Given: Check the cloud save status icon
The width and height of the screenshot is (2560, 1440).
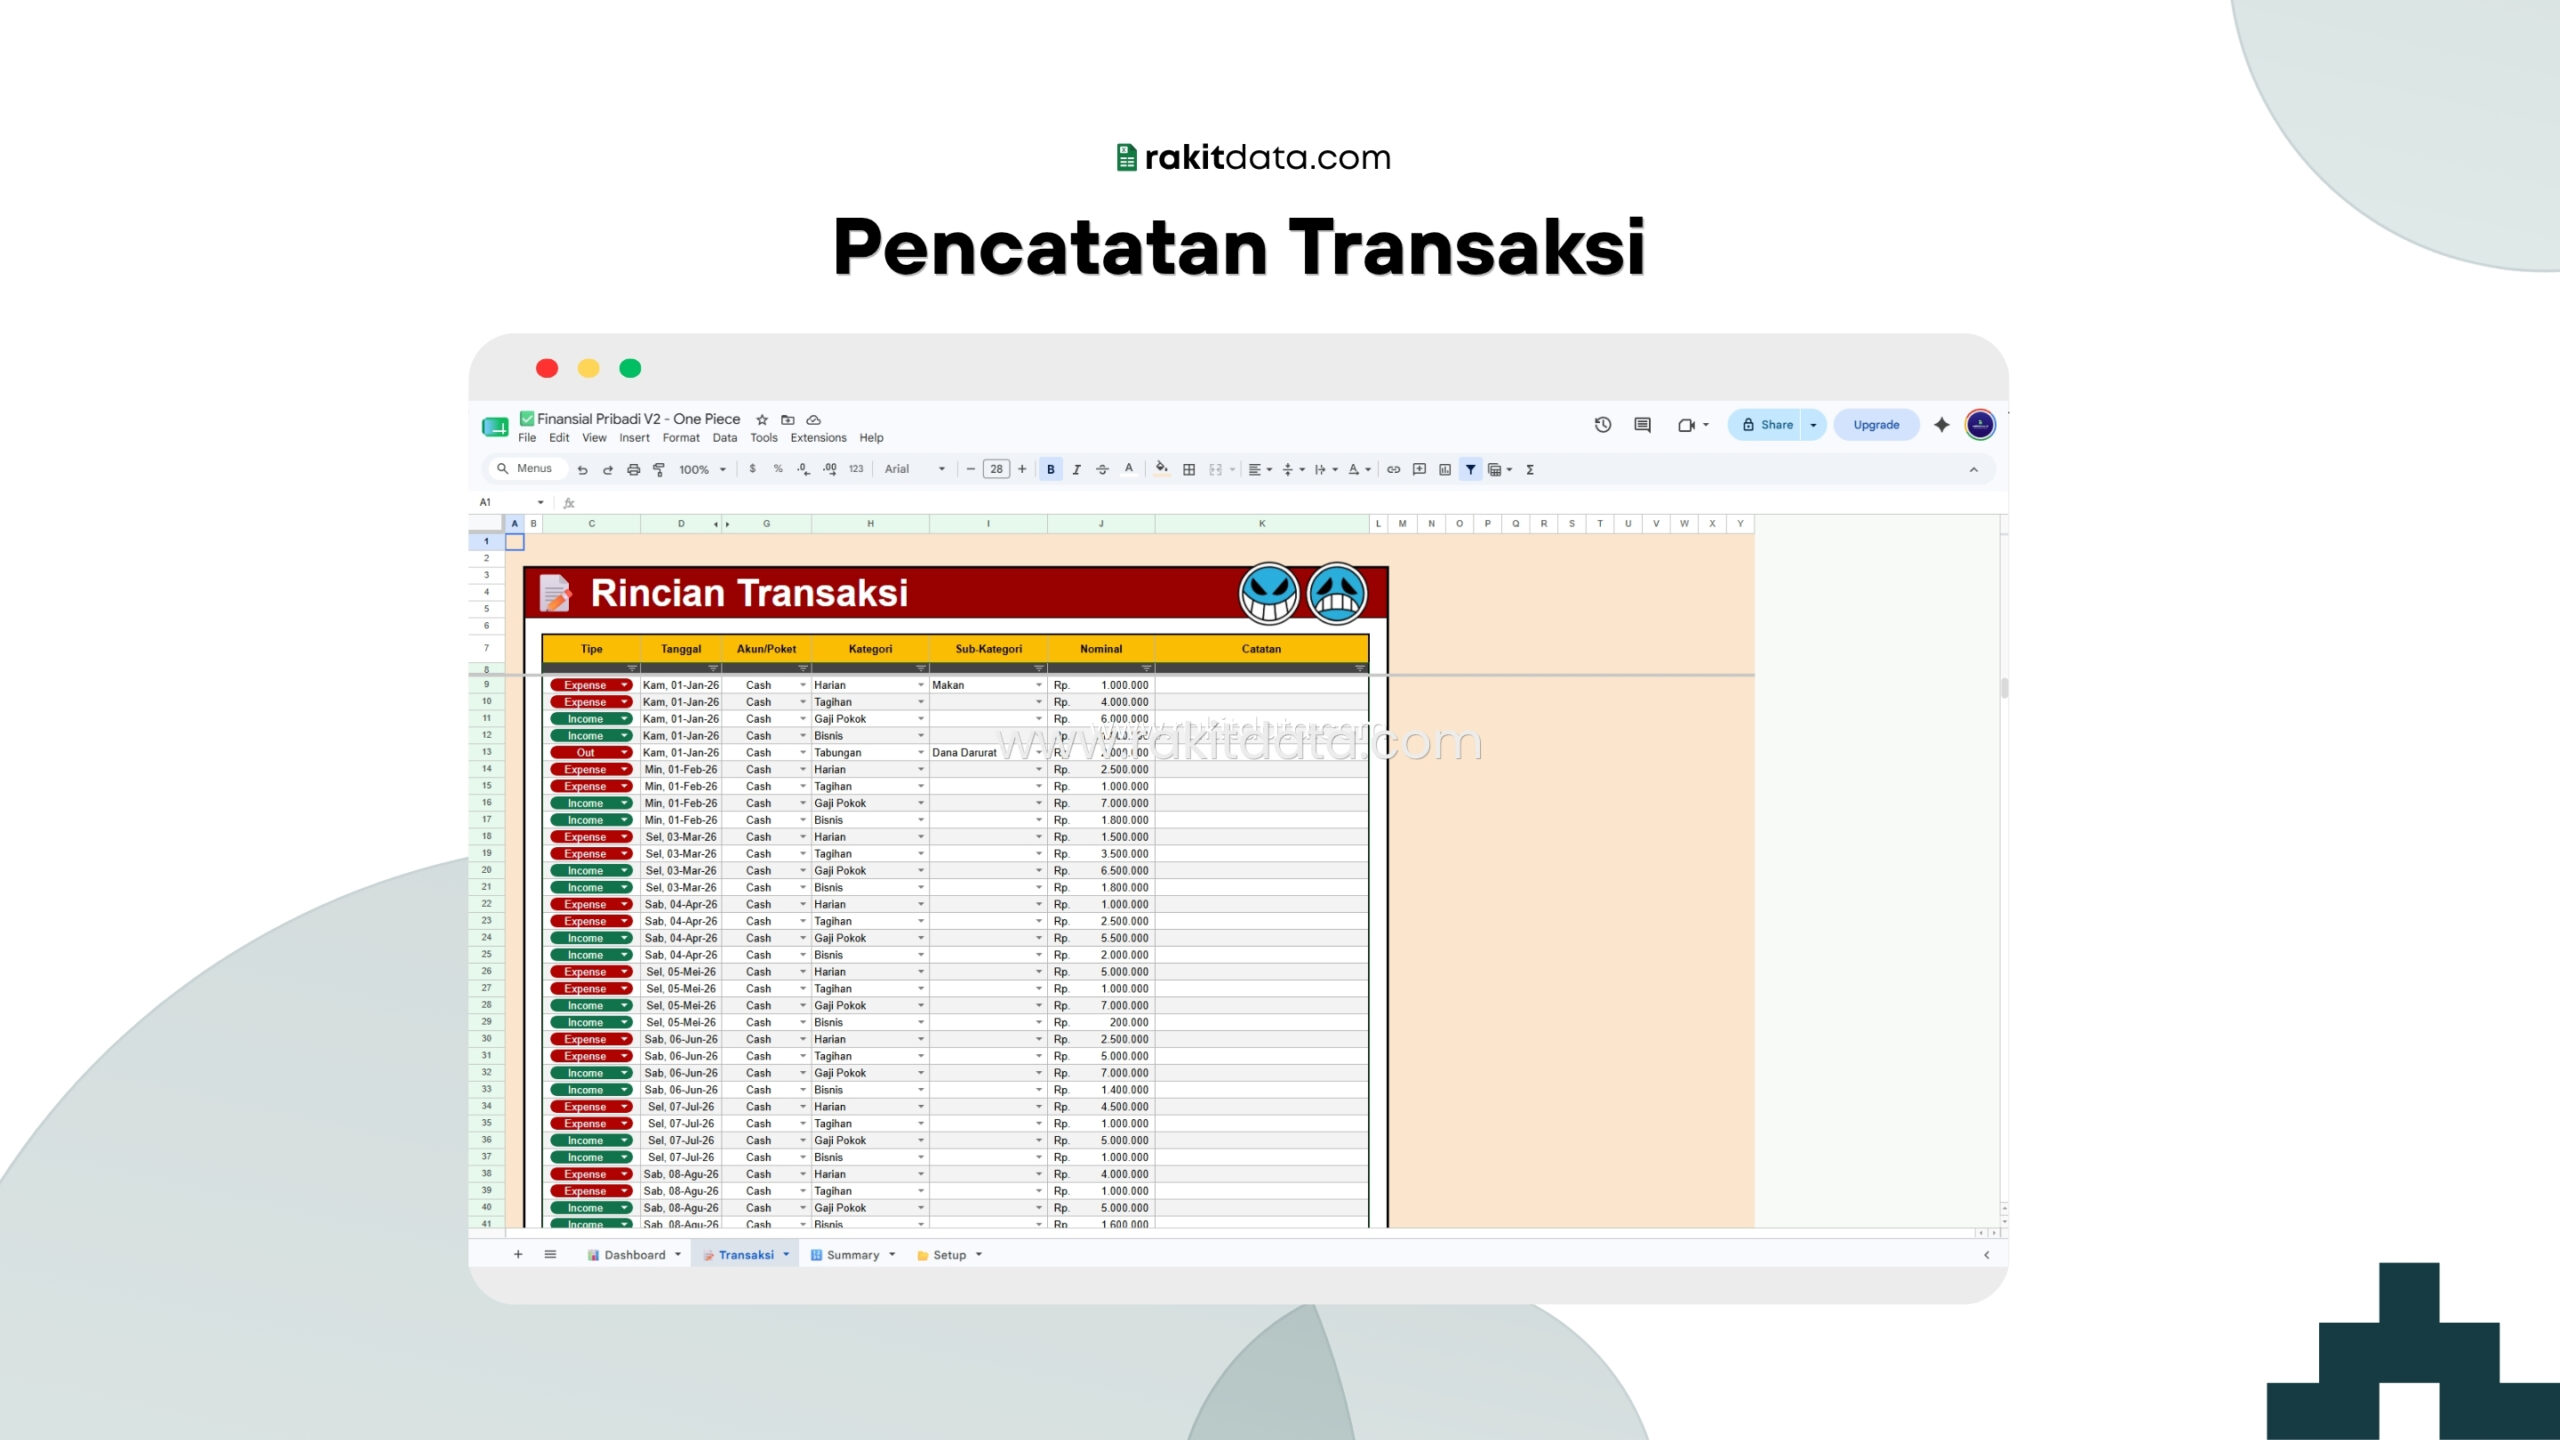Looking at the screenshot, I should pyautogui.click(x=814, y=420).
